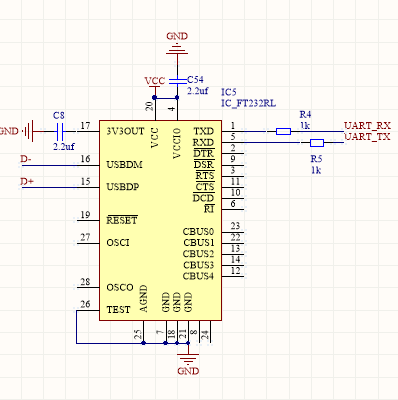Select the C54 designator text
The width and height of the screenshot is (398, 400).
(195, 80)
